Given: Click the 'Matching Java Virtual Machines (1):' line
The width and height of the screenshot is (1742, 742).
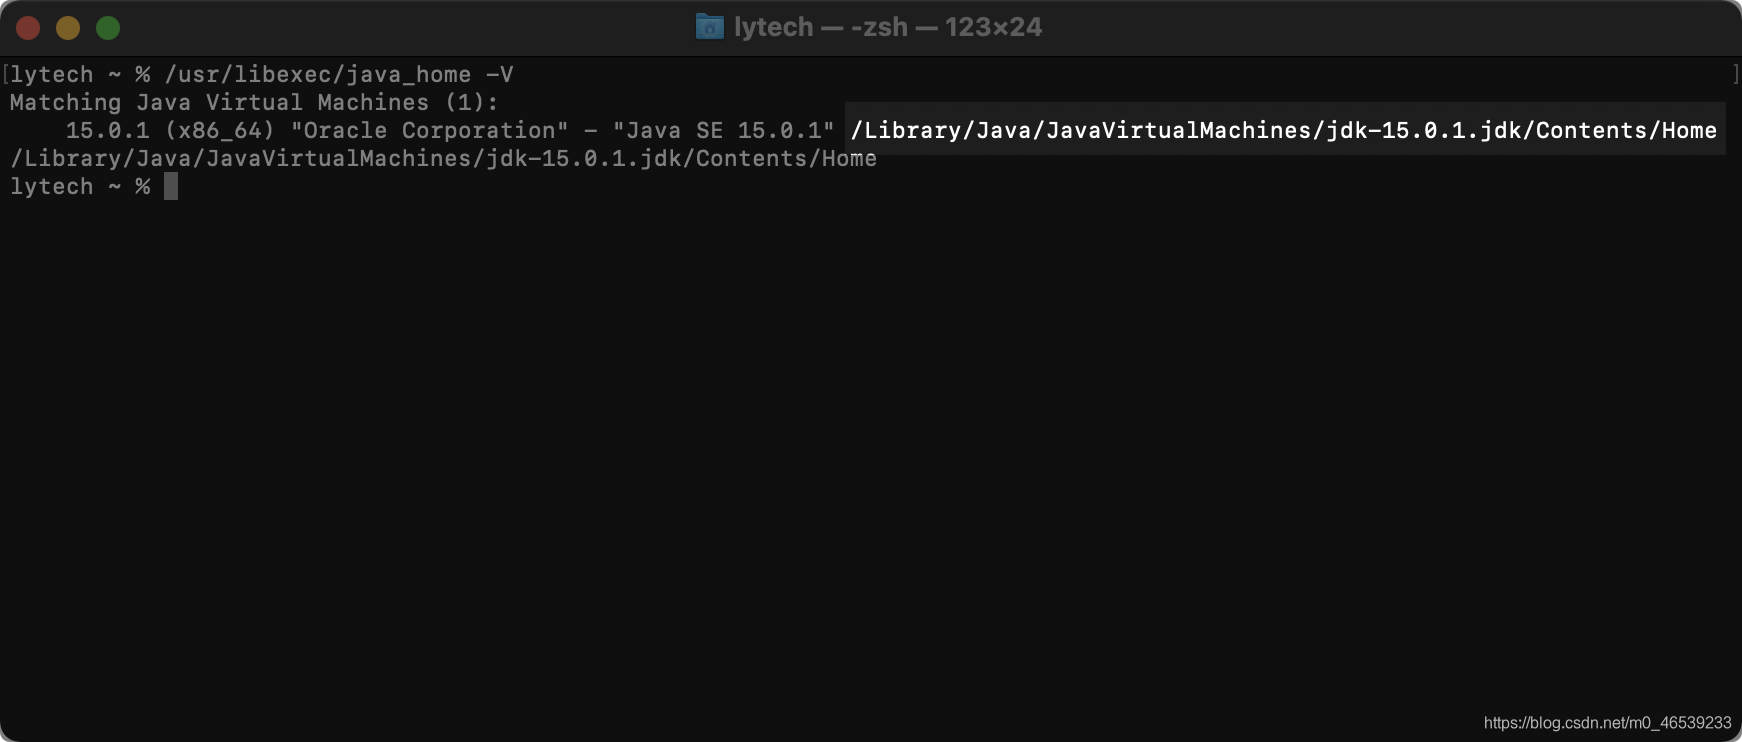Looking at the screenshot, I should pos(254,102).
